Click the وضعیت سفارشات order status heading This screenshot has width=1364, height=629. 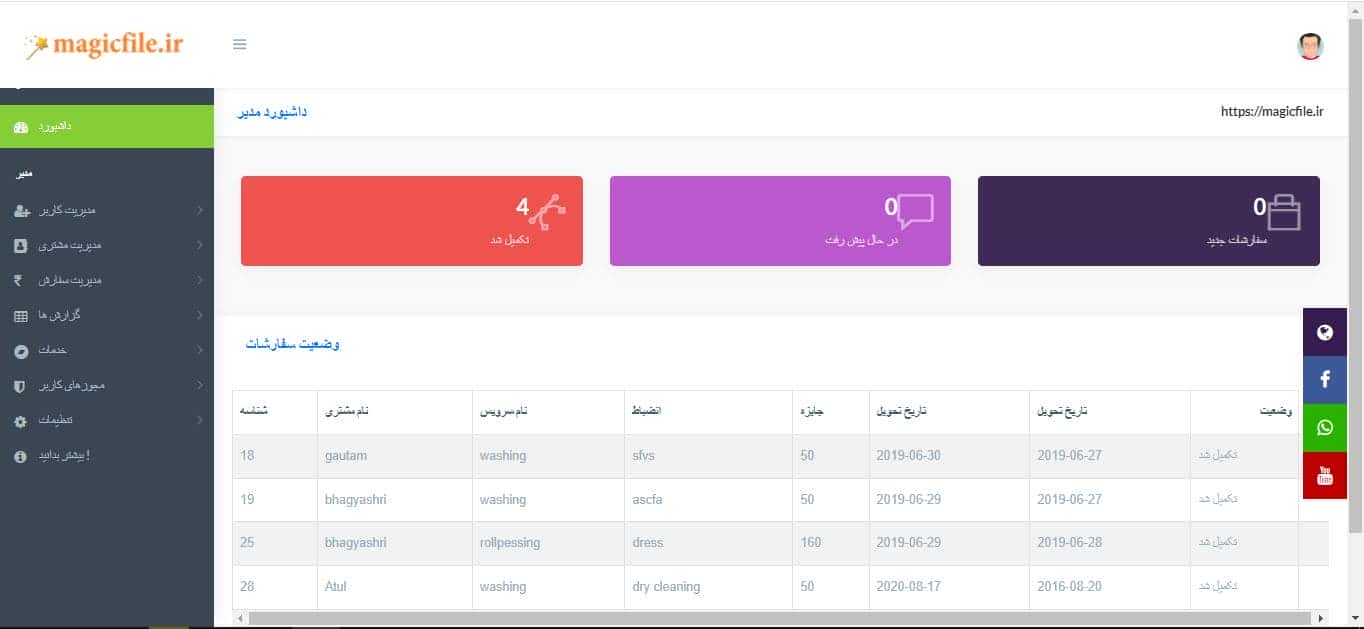293,344
